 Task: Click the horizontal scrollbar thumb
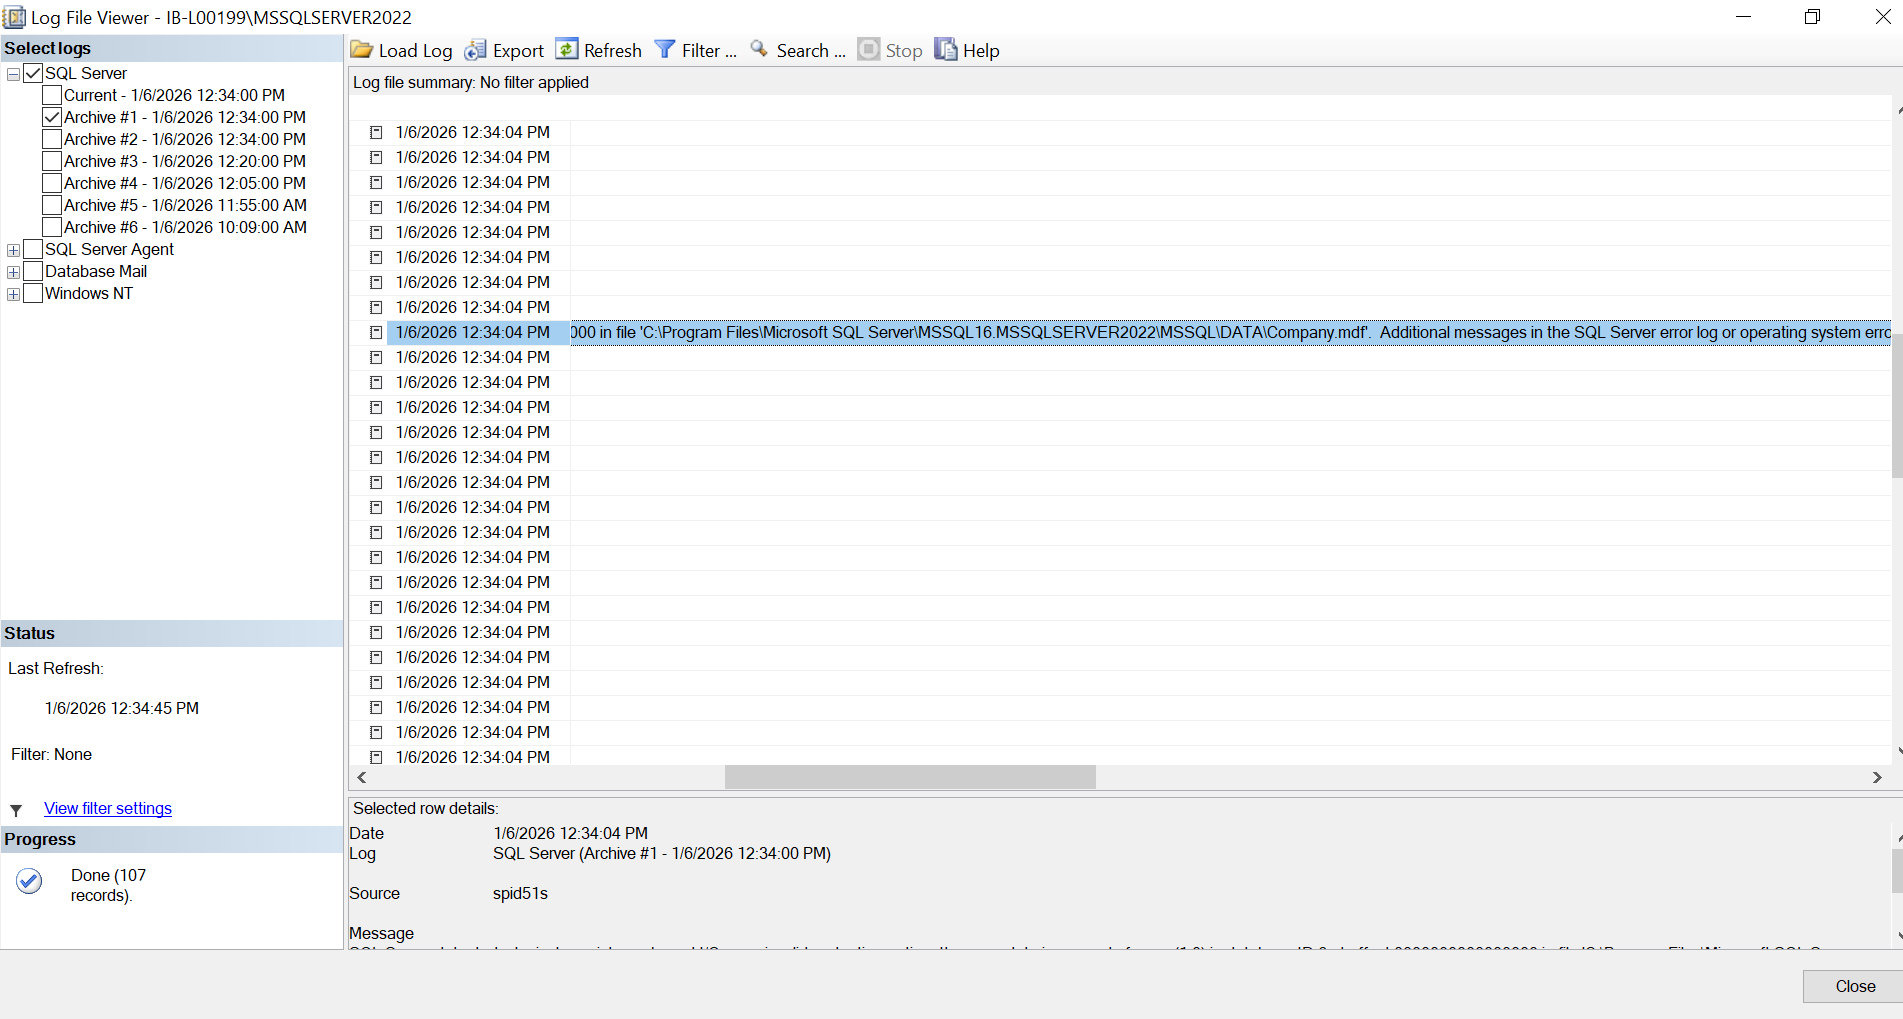coord(910,777)
